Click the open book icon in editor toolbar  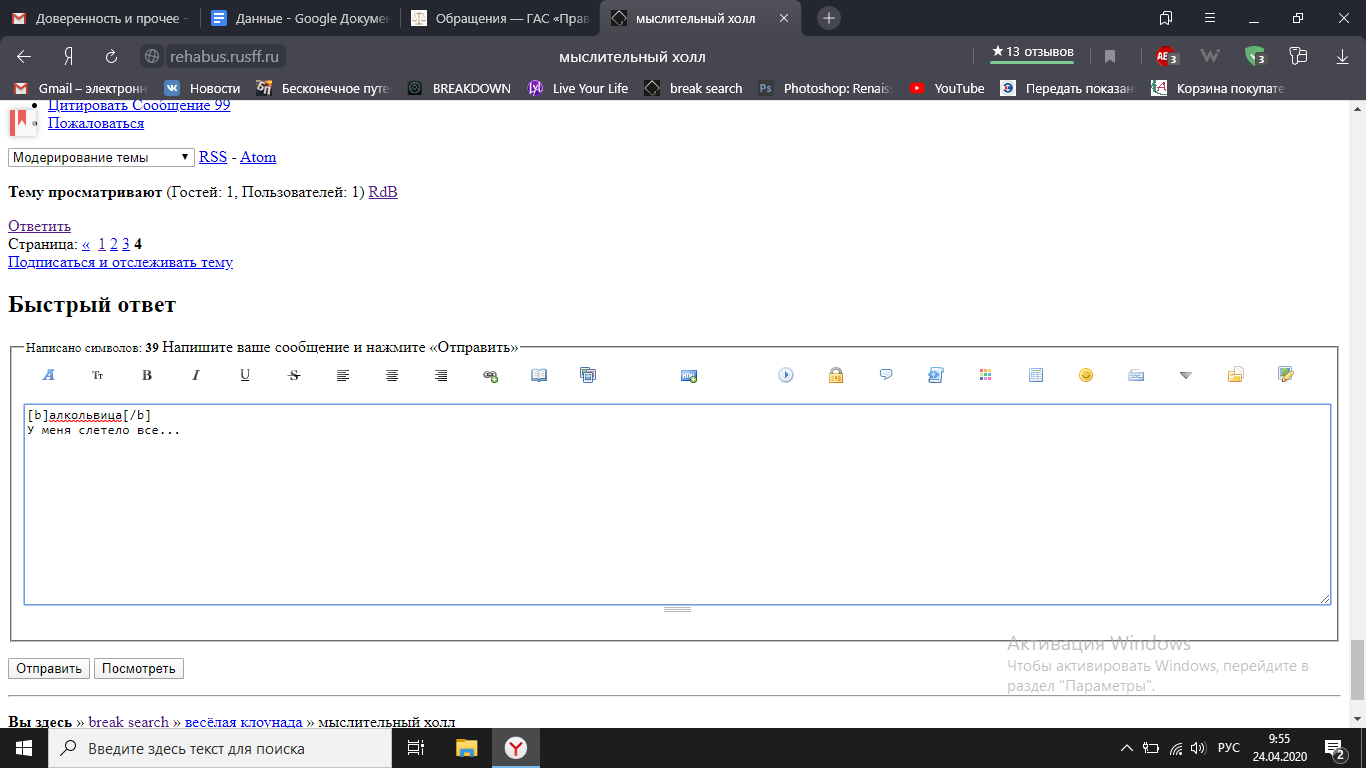click(539, 375)
